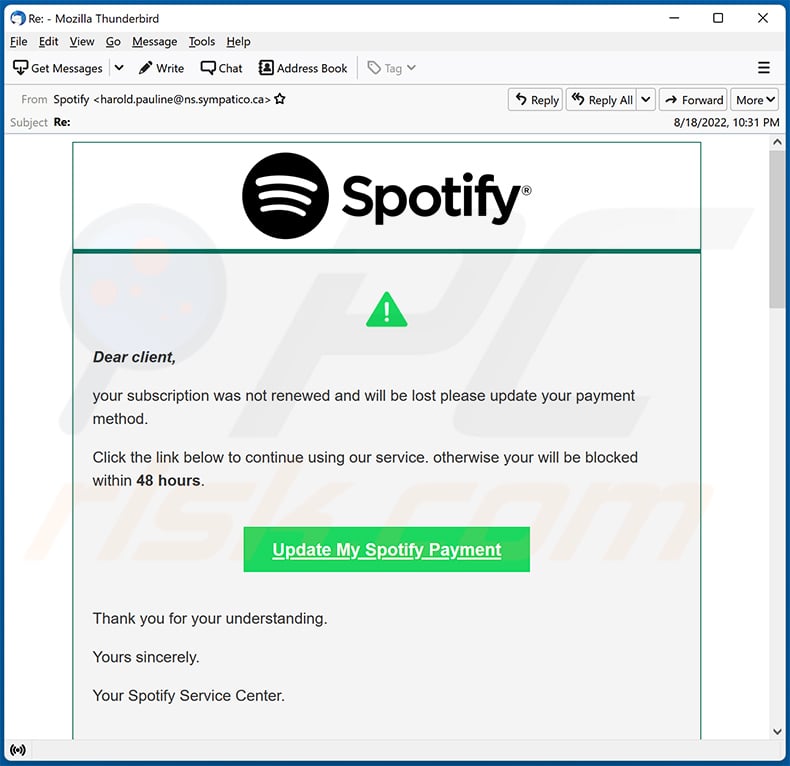Open the Tag dropdown
Viewport: 790px width, 766px height.
pyautogui.click(x=391, y=68)
